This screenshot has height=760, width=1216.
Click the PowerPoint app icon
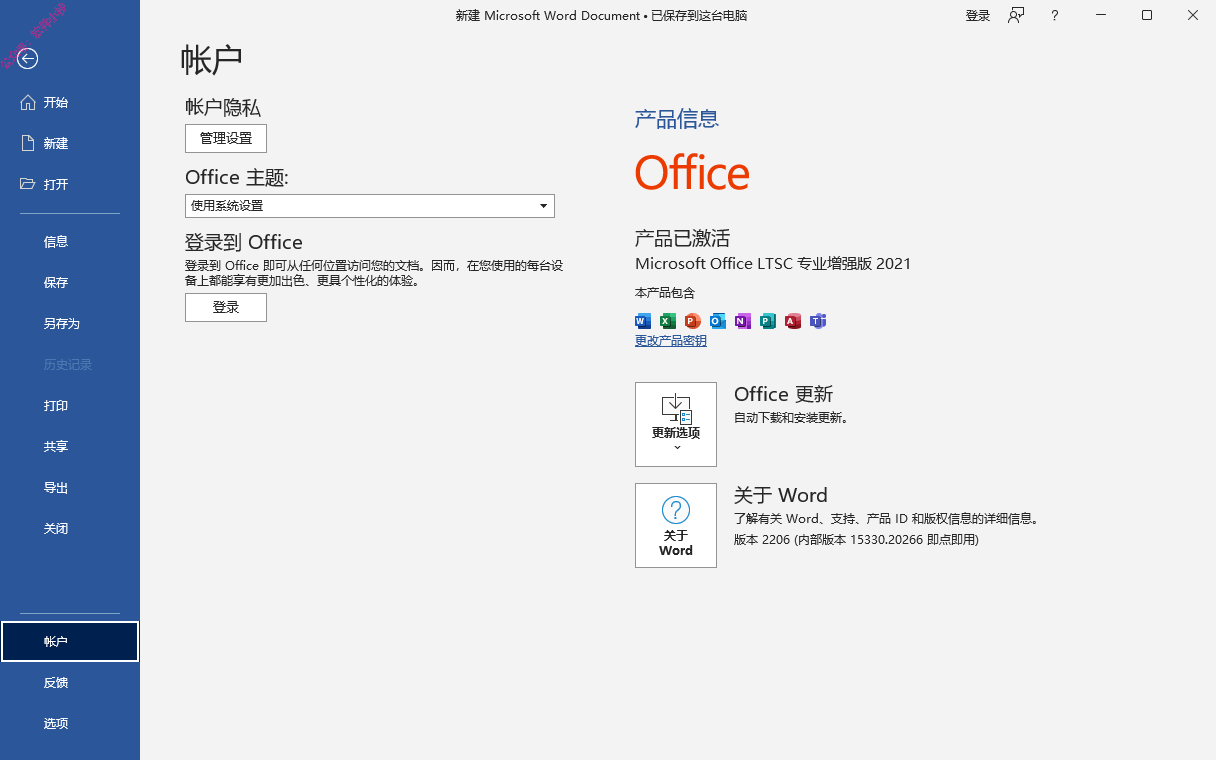coord(693,321)
